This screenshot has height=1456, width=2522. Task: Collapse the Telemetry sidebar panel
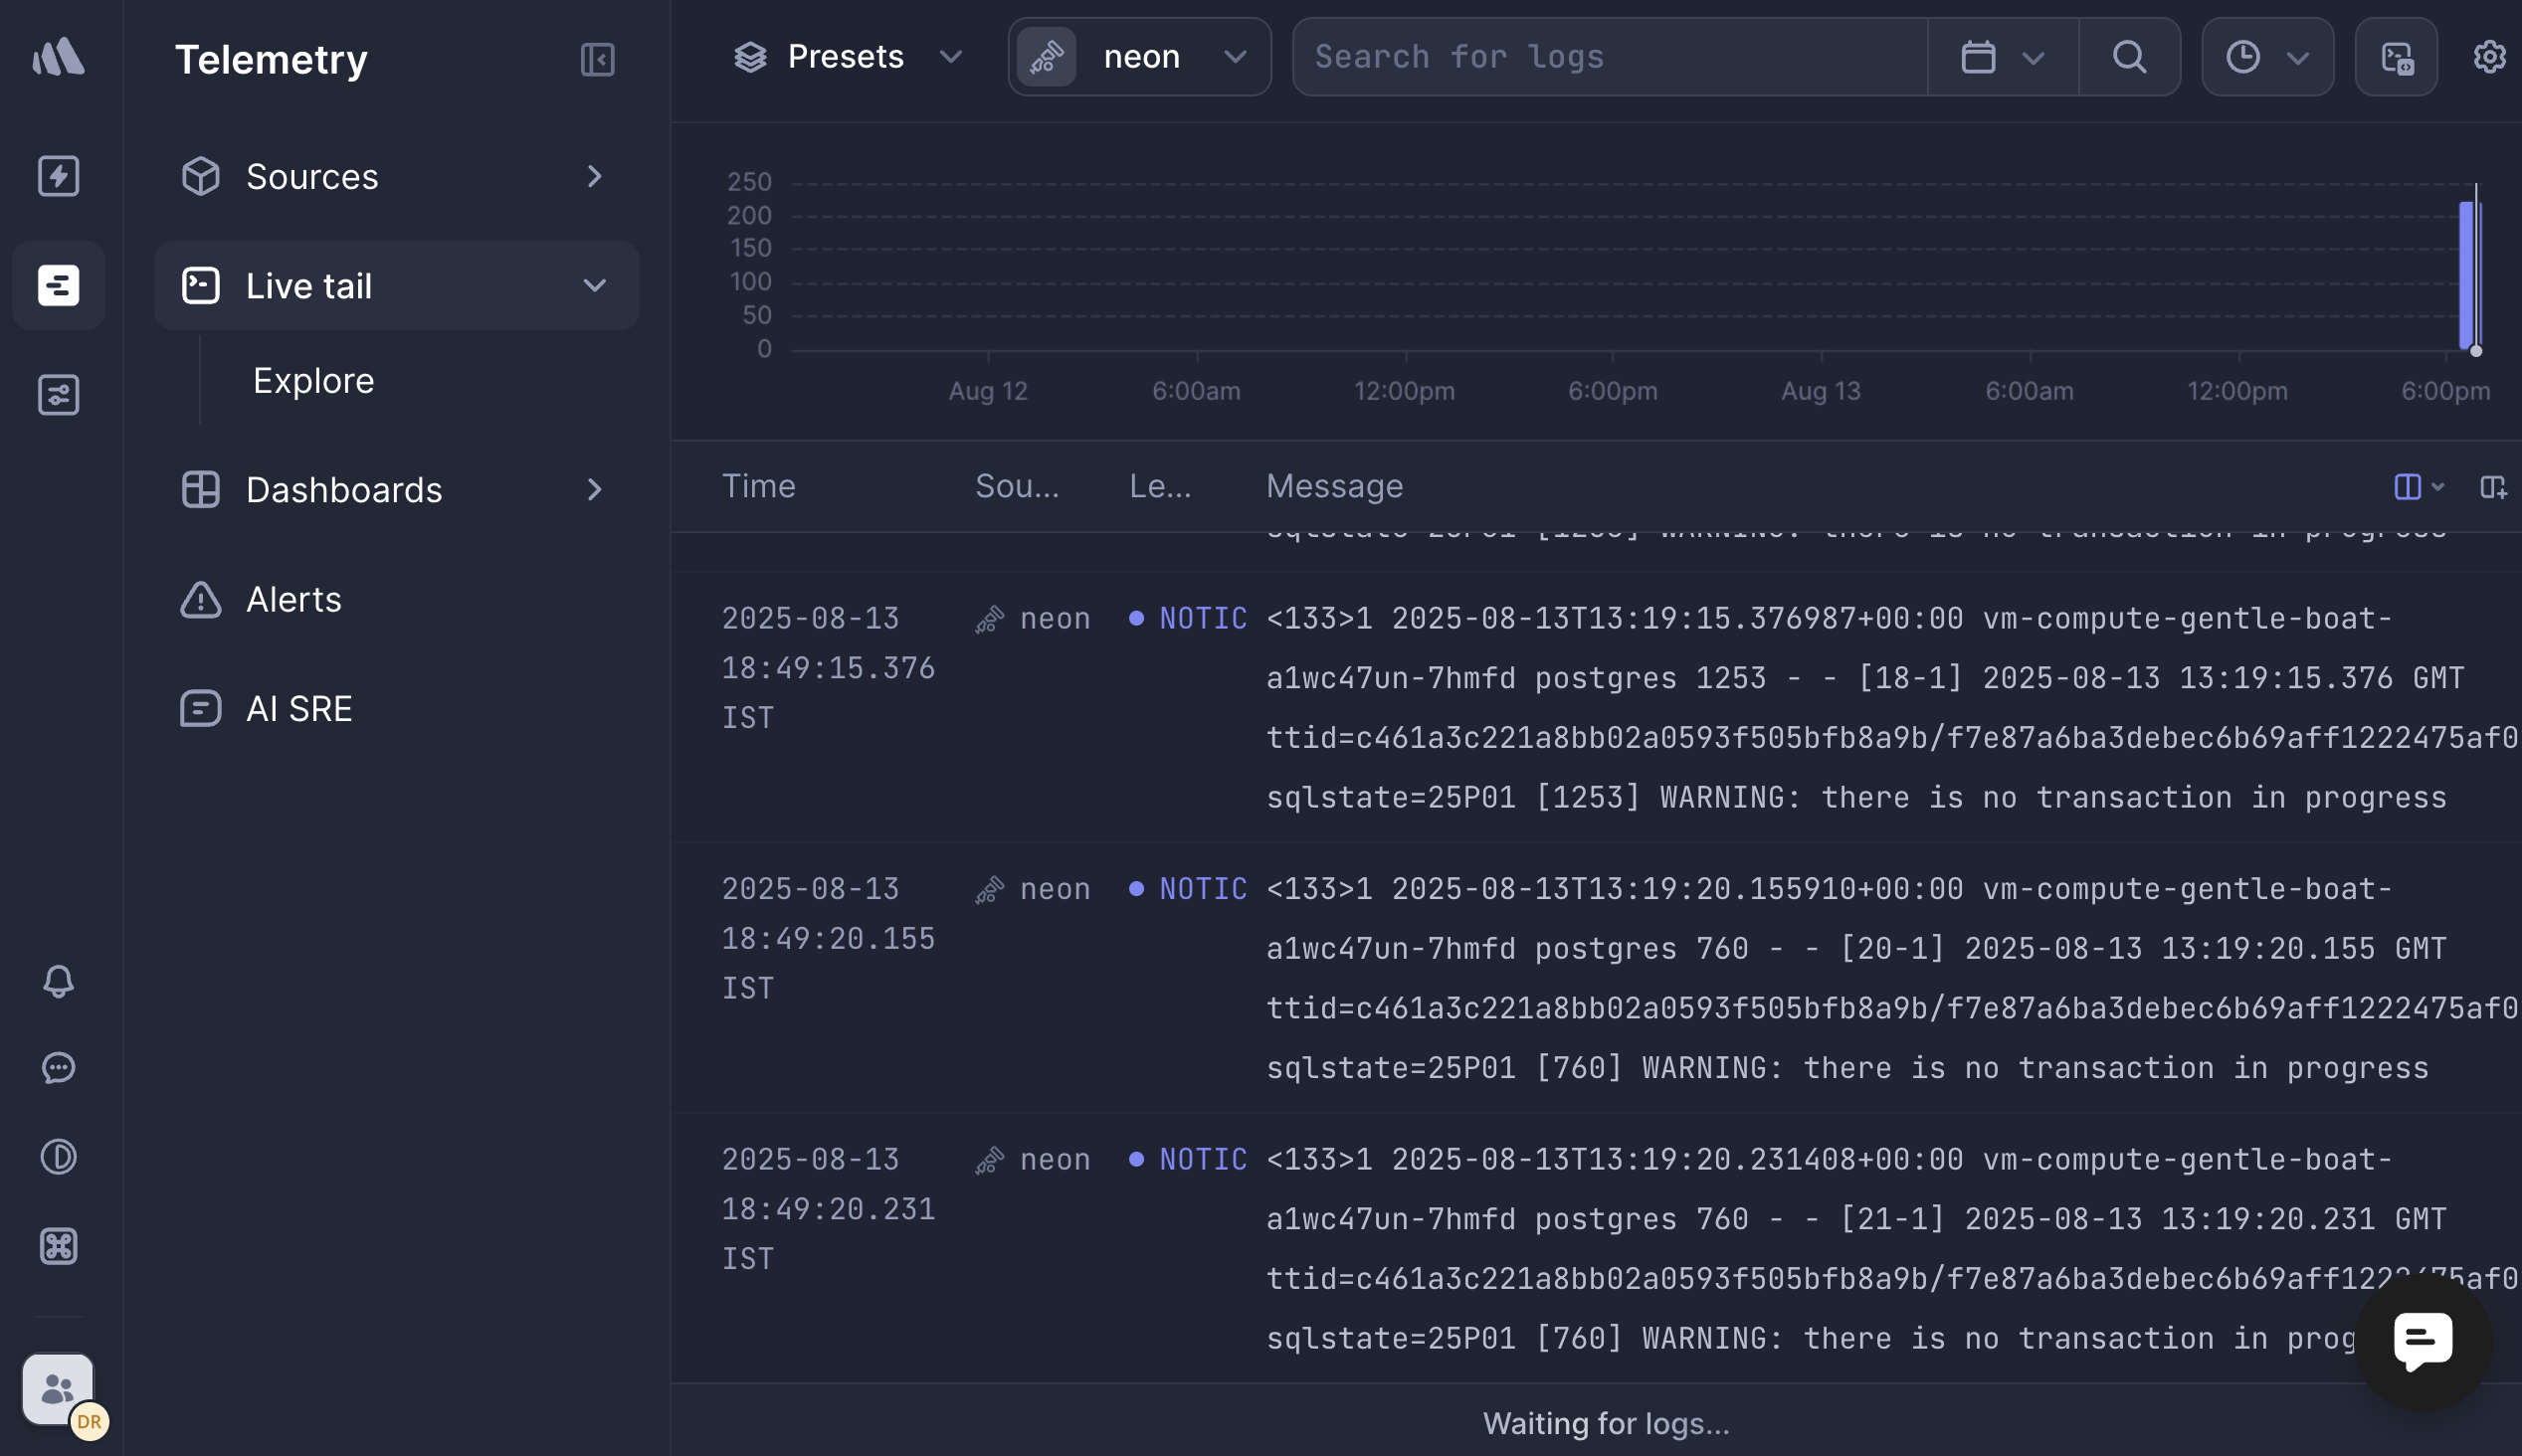tap(597, 59)
